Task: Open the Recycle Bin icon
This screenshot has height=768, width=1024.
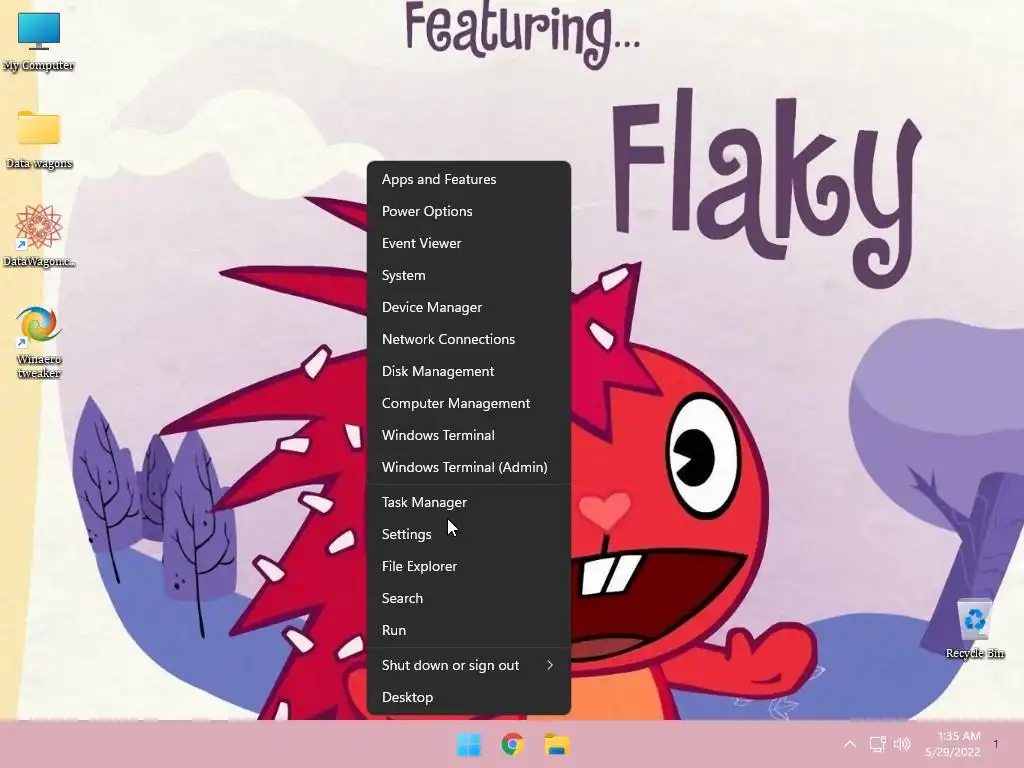Action: pyautogui.click(x=974, y=628)
